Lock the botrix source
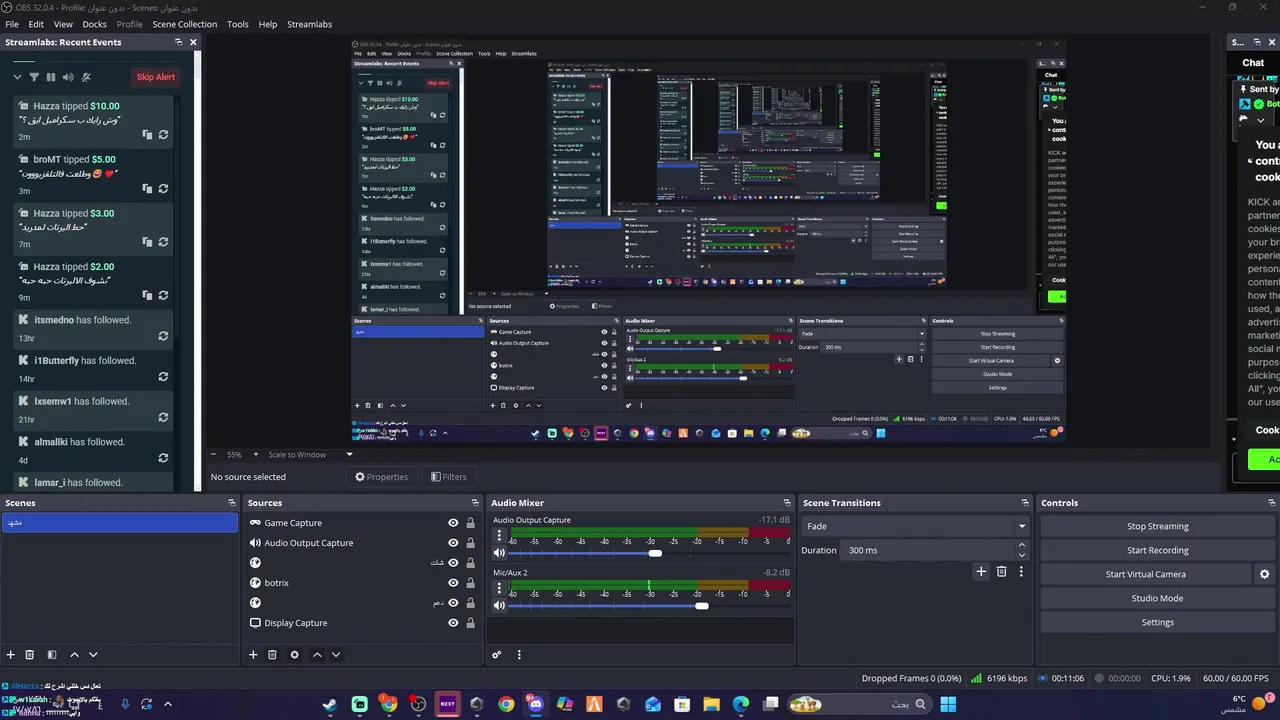 pos(470,583)
